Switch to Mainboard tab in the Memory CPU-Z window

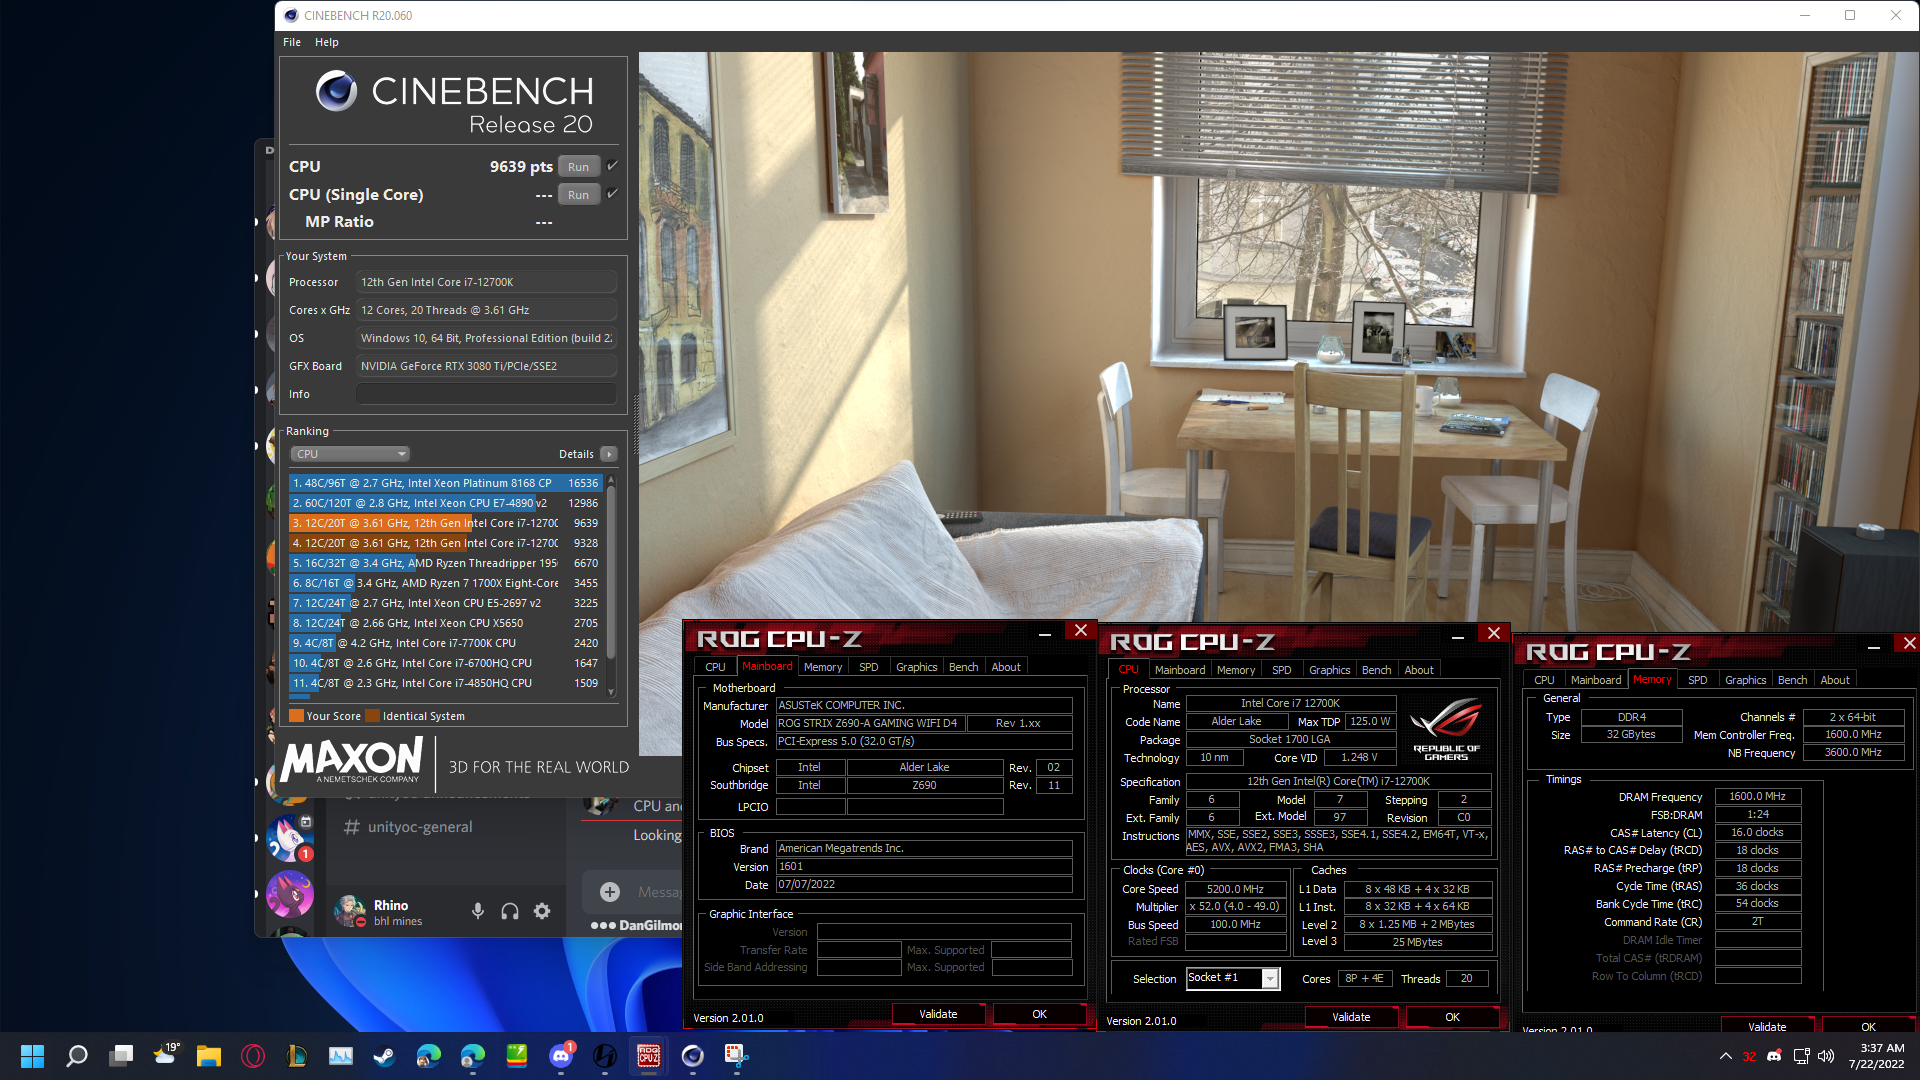[1596, 680]
